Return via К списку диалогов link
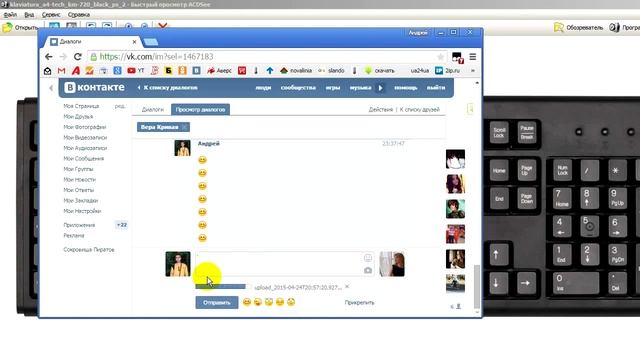 pyautogui.click(x=167, y=88)
